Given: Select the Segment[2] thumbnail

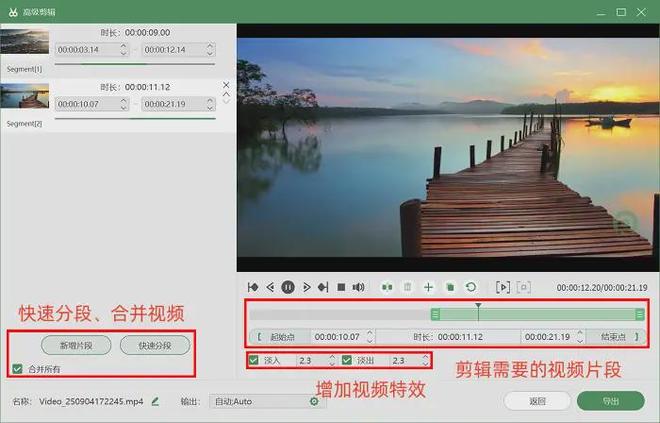Looking at the screenshot, I should click(x=24, y=97).
